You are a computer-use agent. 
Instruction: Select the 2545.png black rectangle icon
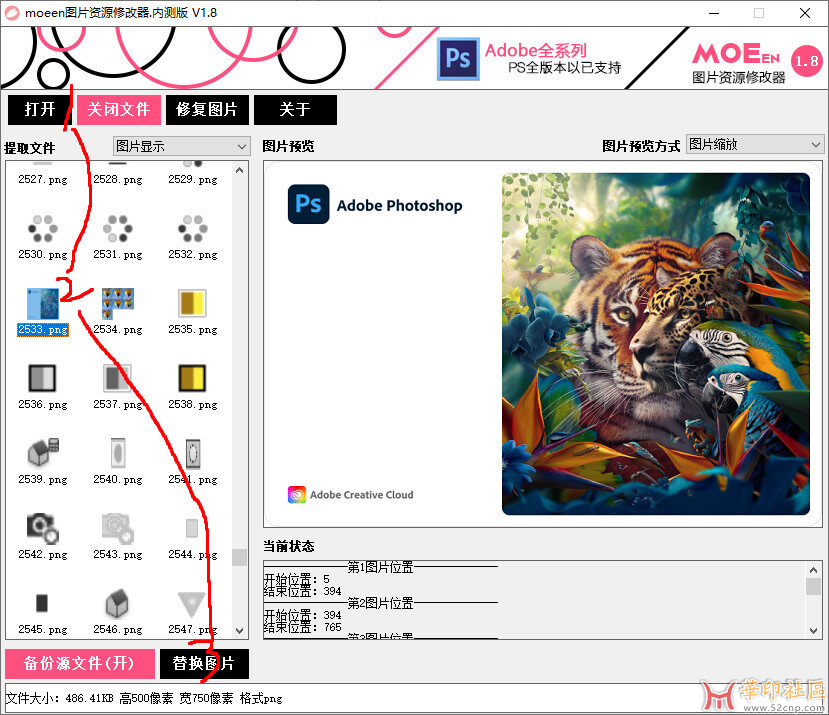coord(42,603)
